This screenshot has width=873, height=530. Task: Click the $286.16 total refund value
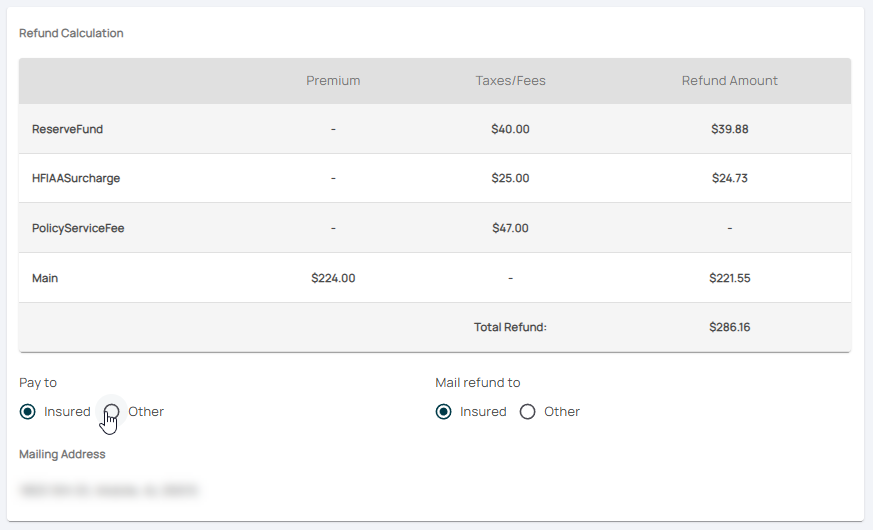pyautogui.click(x=729, y=327)
